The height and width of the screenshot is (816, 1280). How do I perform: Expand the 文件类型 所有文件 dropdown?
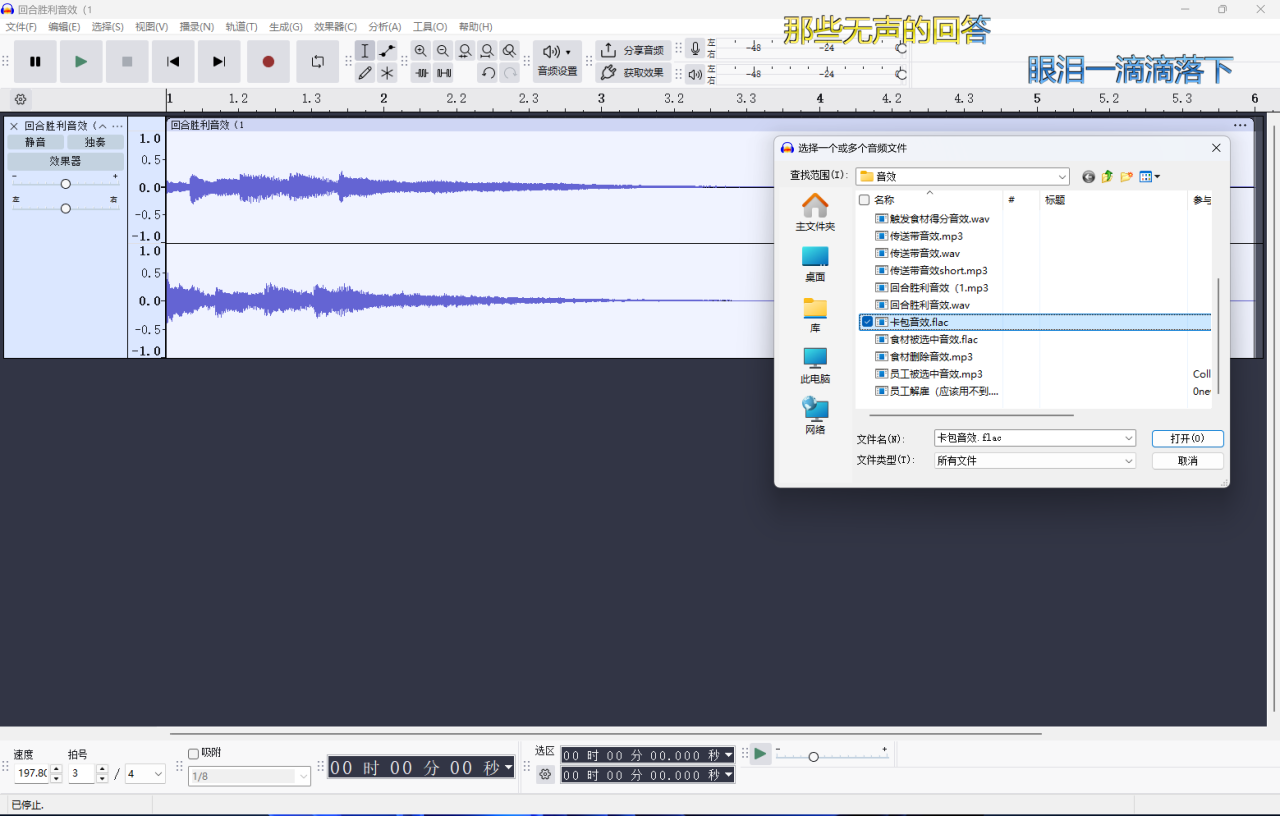click(1128, 461)
